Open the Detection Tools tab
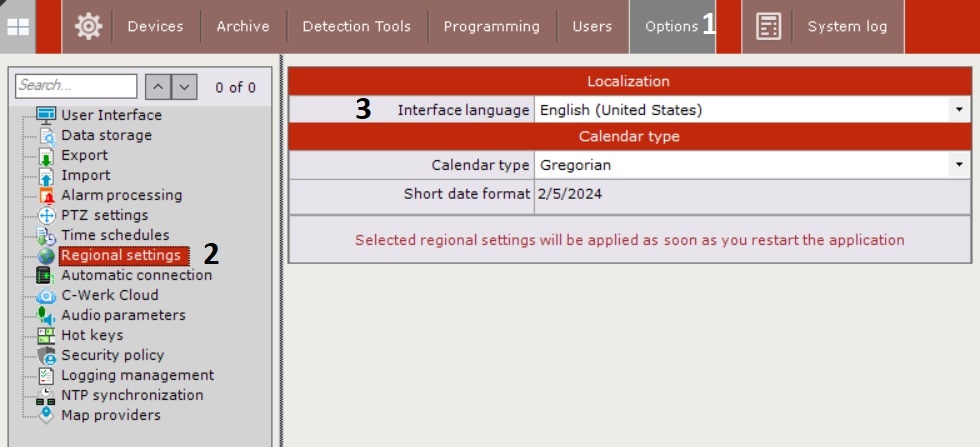This screenshot has width=980, height=447. [356, 27]
